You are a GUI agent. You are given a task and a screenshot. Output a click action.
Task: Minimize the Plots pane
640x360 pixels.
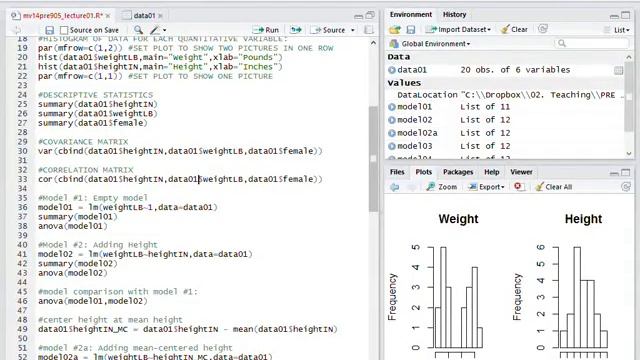(x=614, y=173)
